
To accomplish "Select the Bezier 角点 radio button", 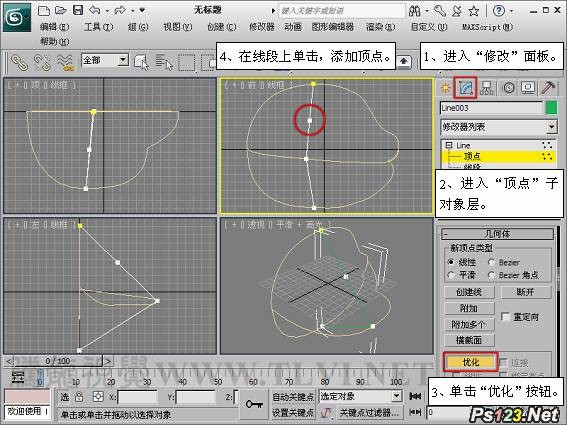I will pyautogui.click(x=491, y=275).
